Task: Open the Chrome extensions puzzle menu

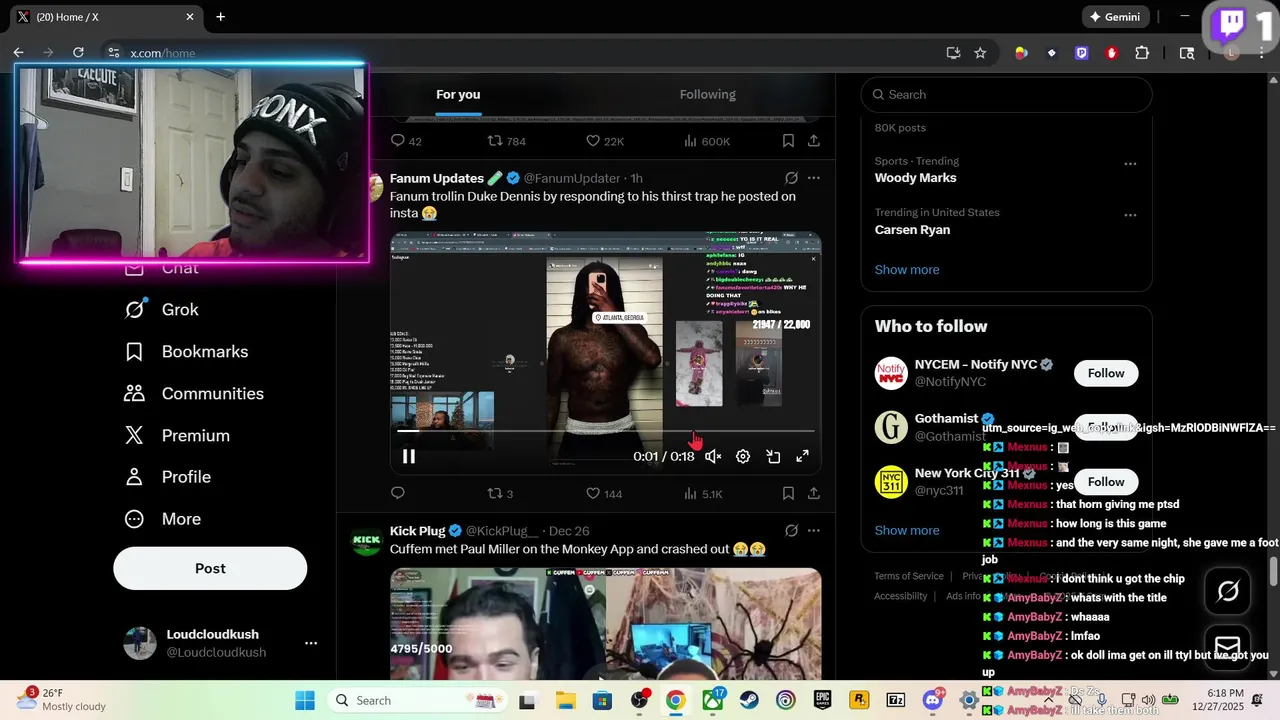Action: click(1142, 53)
